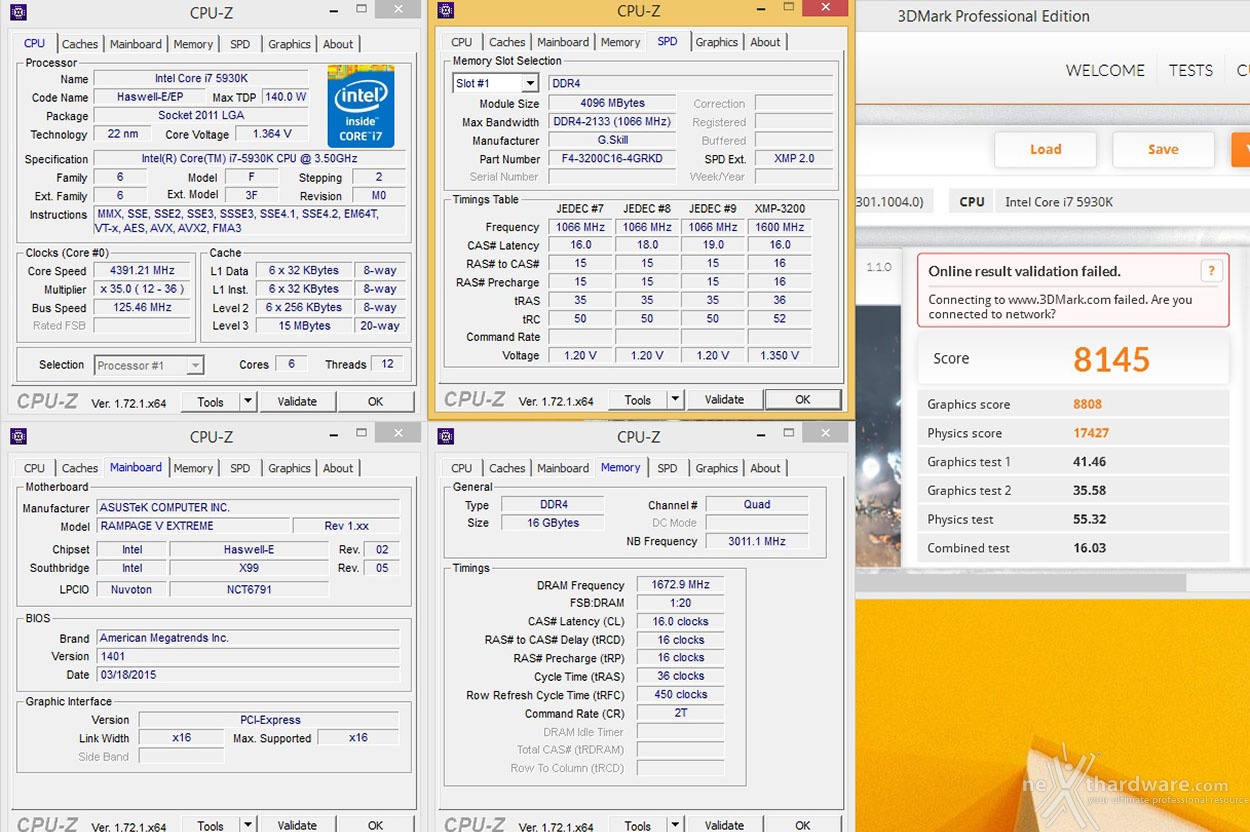Click the BIOS Date value 03/18/2015
Screen dimensions: 1250x832
248,675
